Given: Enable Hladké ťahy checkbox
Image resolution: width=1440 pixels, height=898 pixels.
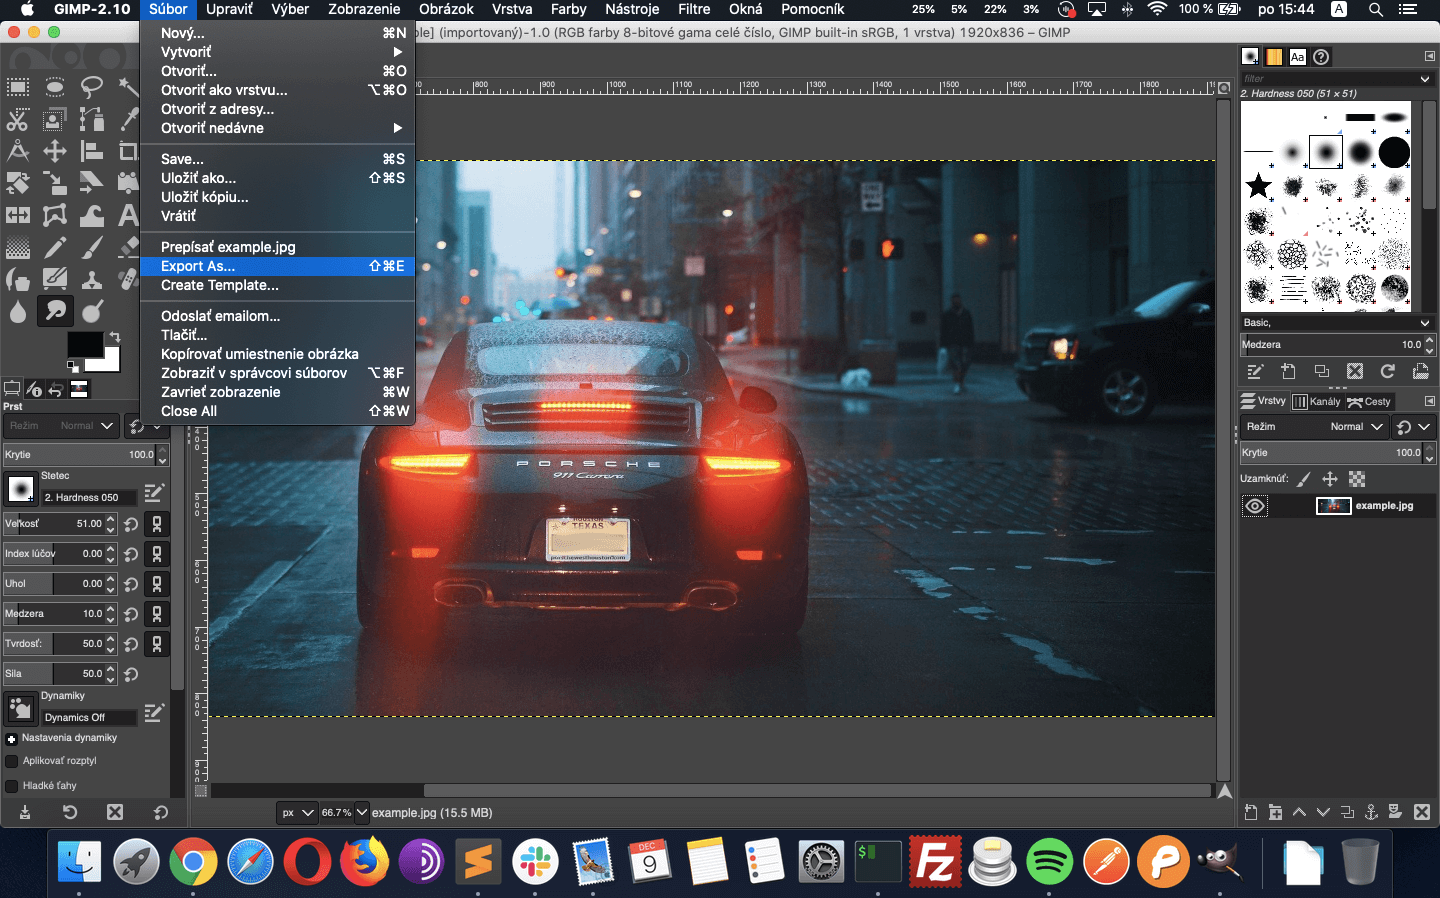Looking at the screenshot, I should [x=12, y=786].
